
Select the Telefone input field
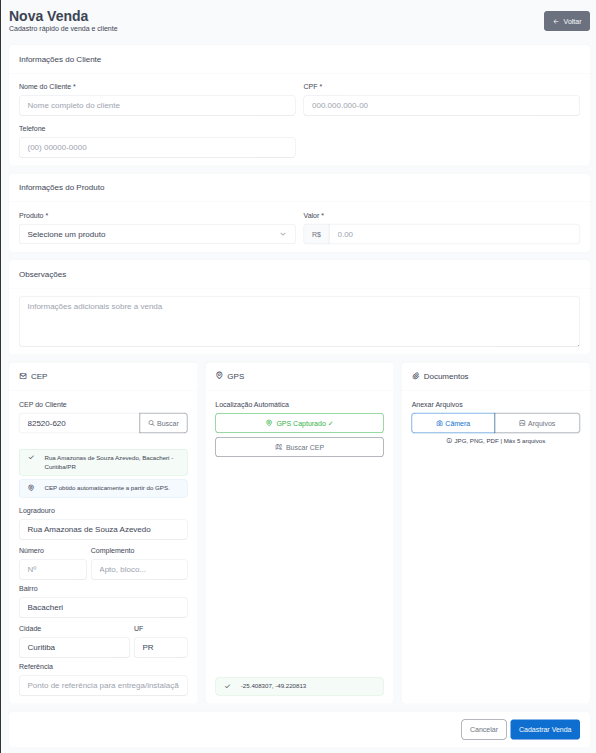tap(157, 147)
